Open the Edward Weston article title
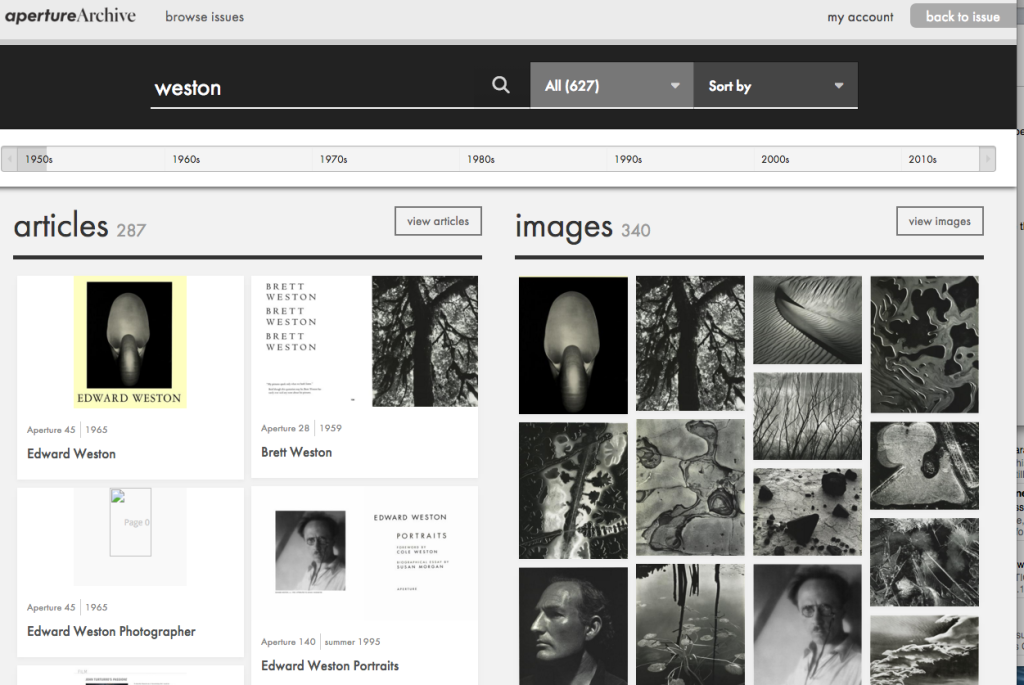Screen dimensions: 1024x685 (x=71, y=454)
